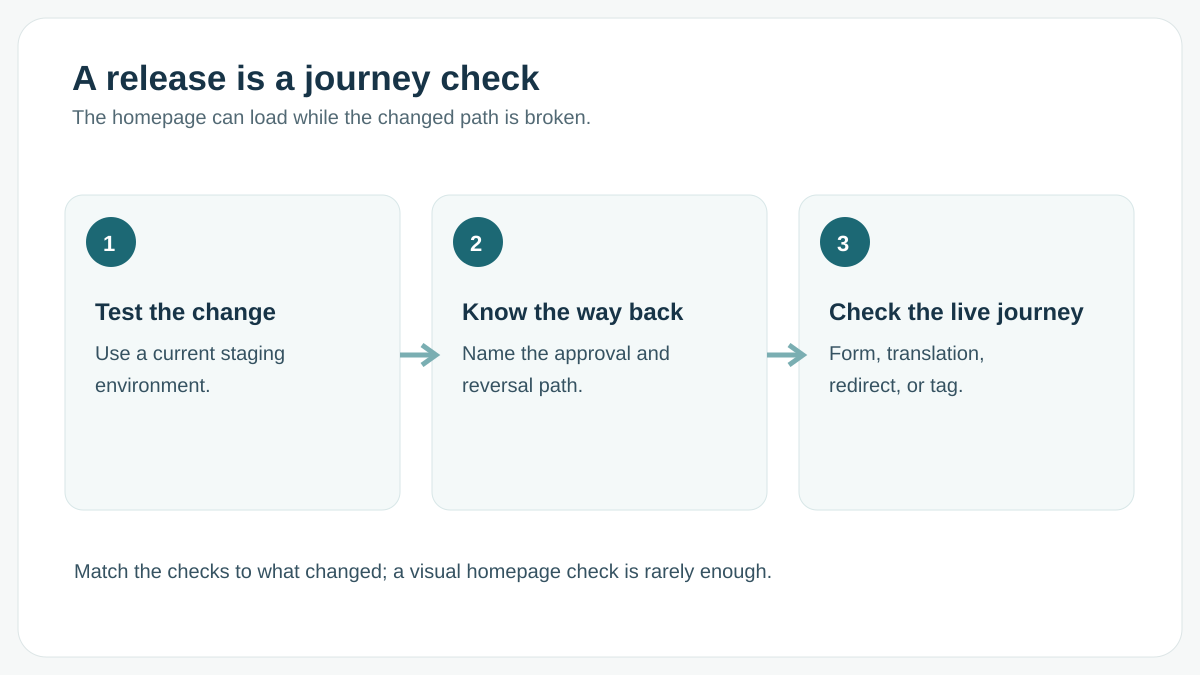The height and width of the screenshot is (675, 1200).
Task: Select the "Check the live journey" heading
Action: pyautogui.click(x=956, y=312)
